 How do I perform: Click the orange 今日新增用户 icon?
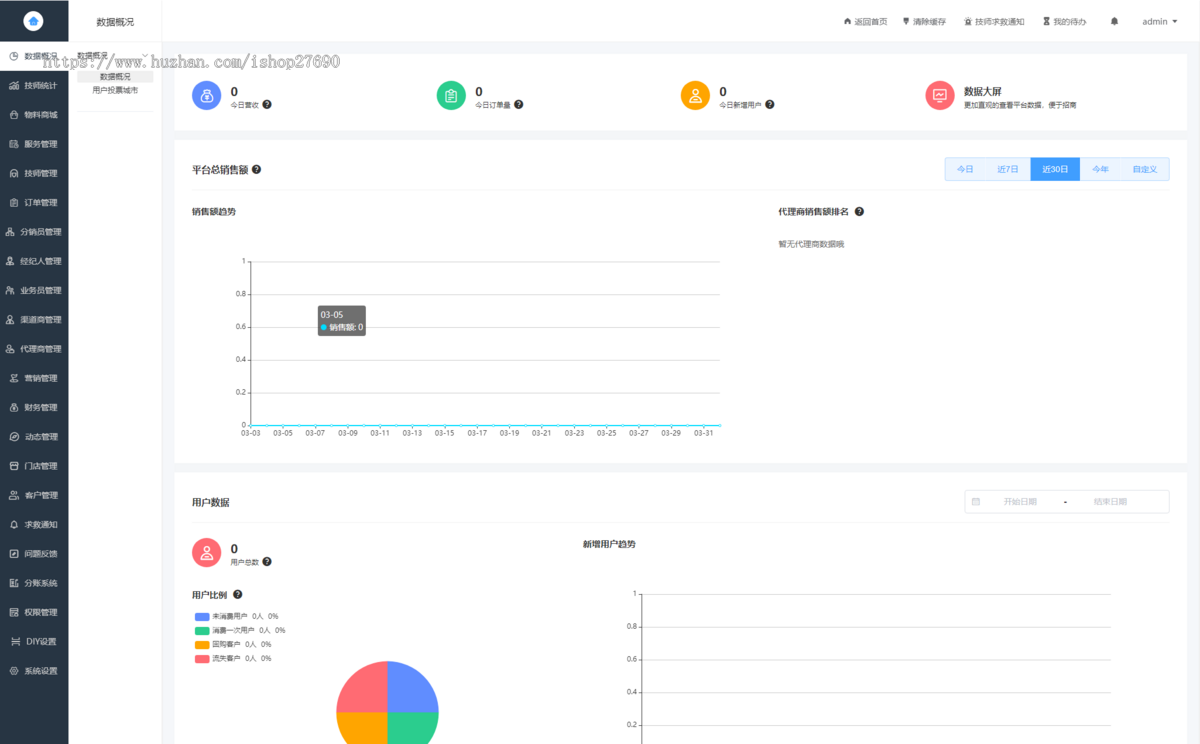coord(695,96)
